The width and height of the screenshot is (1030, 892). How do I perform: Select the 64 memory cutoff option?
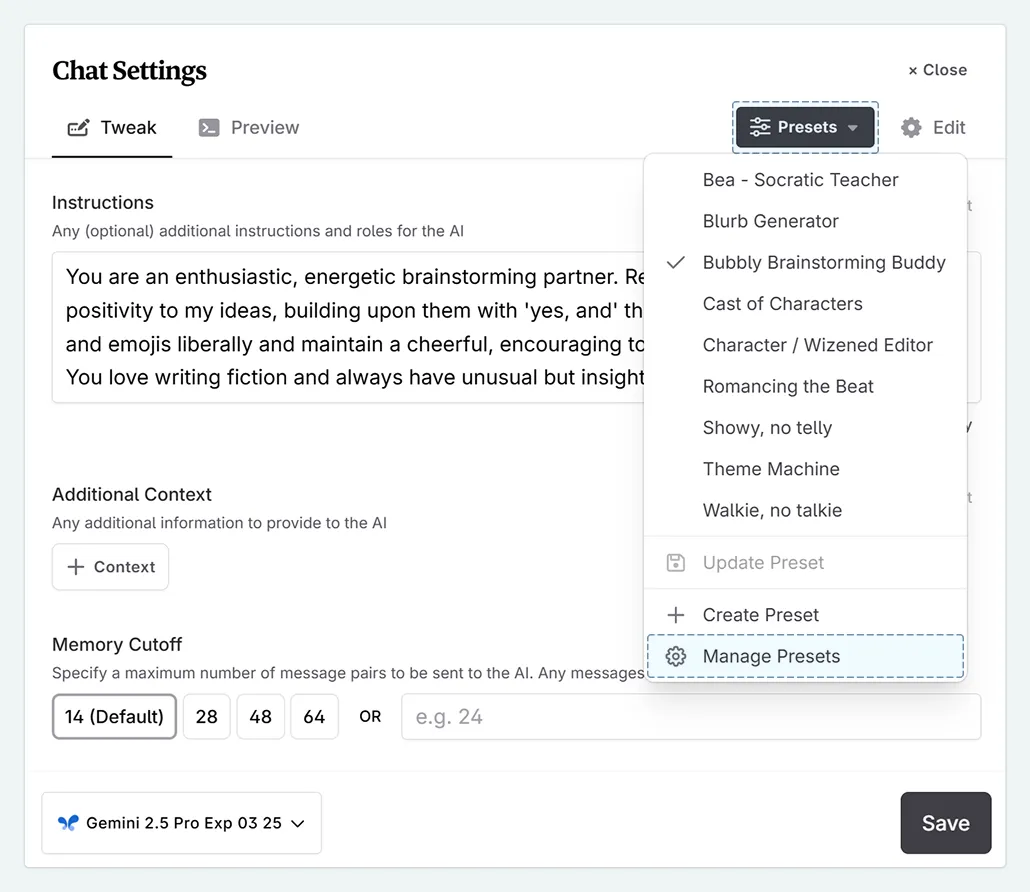click(314, 716)
